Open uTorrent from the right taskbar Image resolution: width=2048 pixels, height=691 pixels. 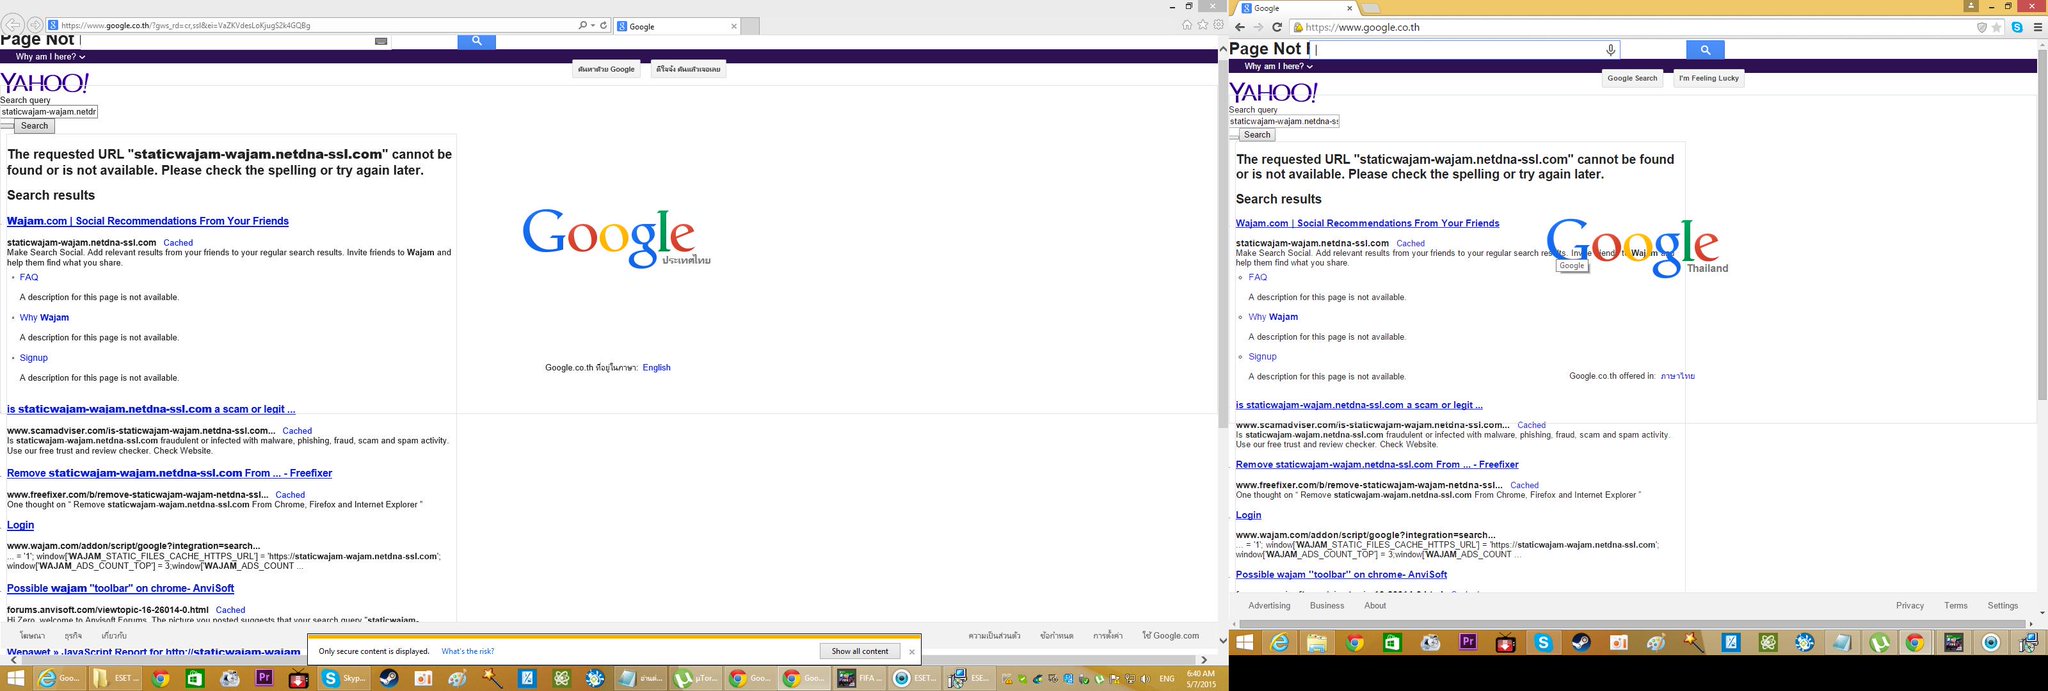coord(1879,643)
